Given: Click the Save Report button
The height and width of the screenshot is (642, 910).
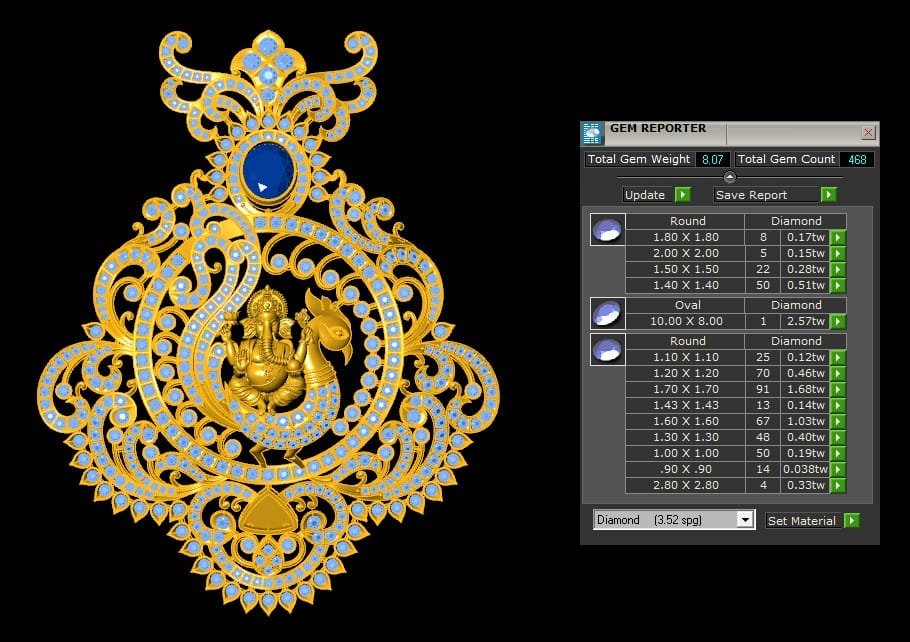Looking at the screenshot, I should (x=774, y=195).
